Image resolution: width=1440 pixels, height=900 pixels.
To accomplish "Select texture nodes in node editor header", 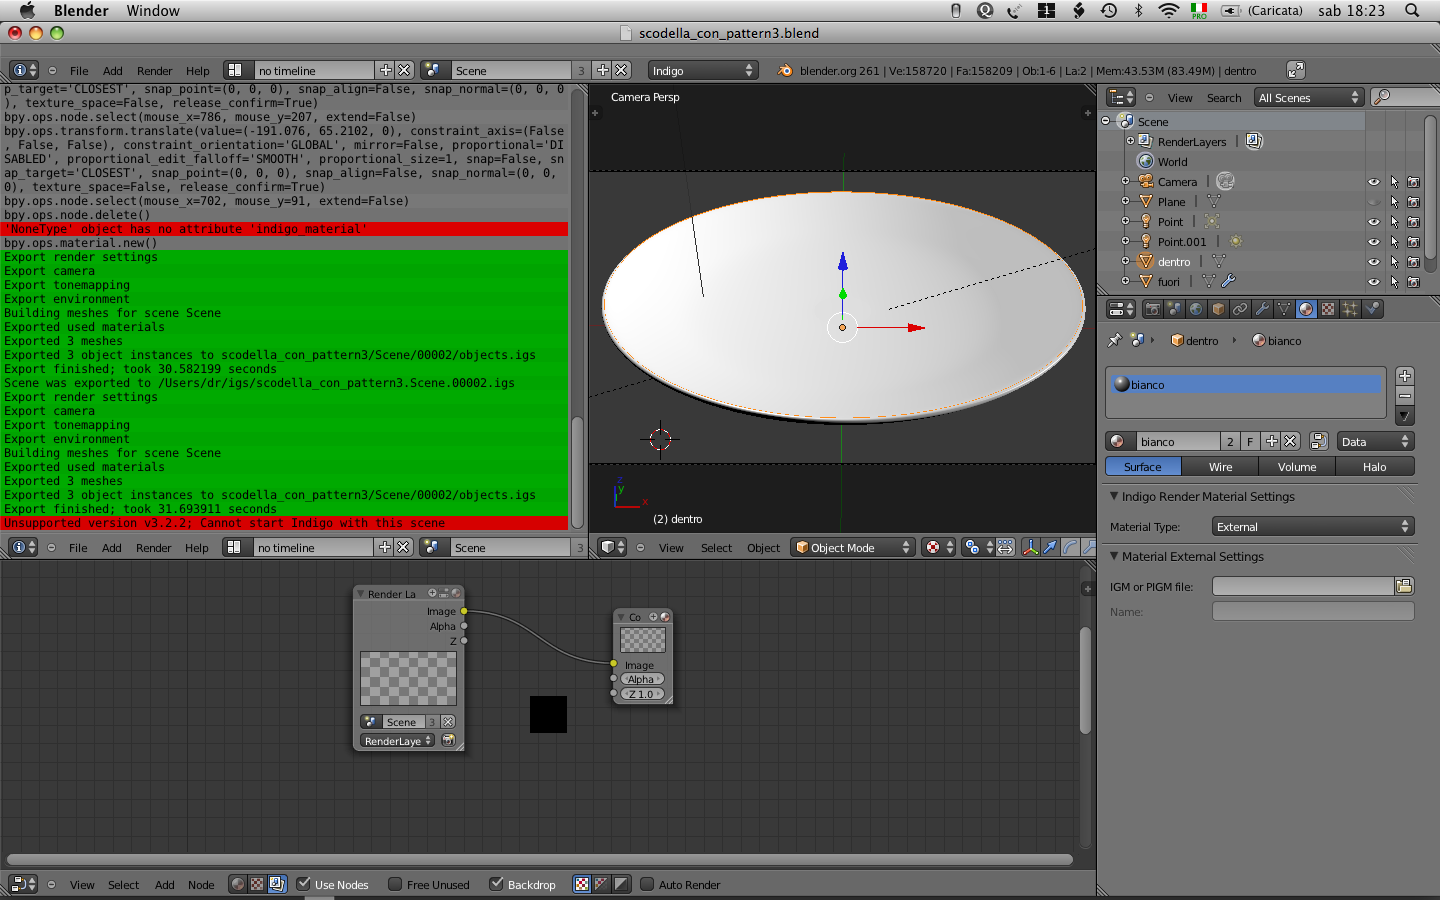I will 257,884.
